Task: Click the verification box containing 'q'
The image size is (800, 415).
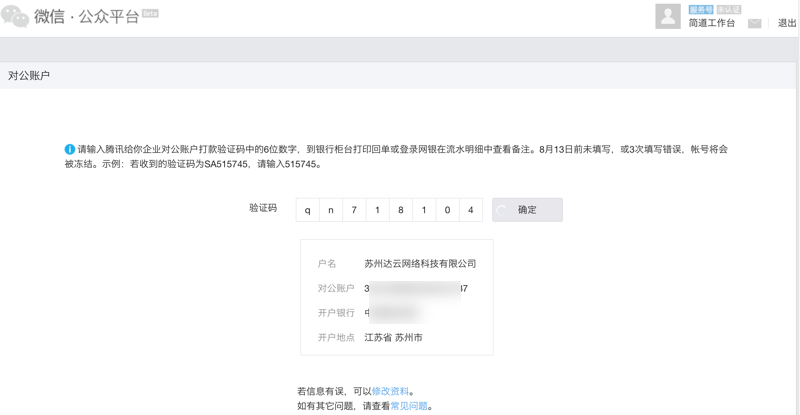Action: tap(308, 210)
